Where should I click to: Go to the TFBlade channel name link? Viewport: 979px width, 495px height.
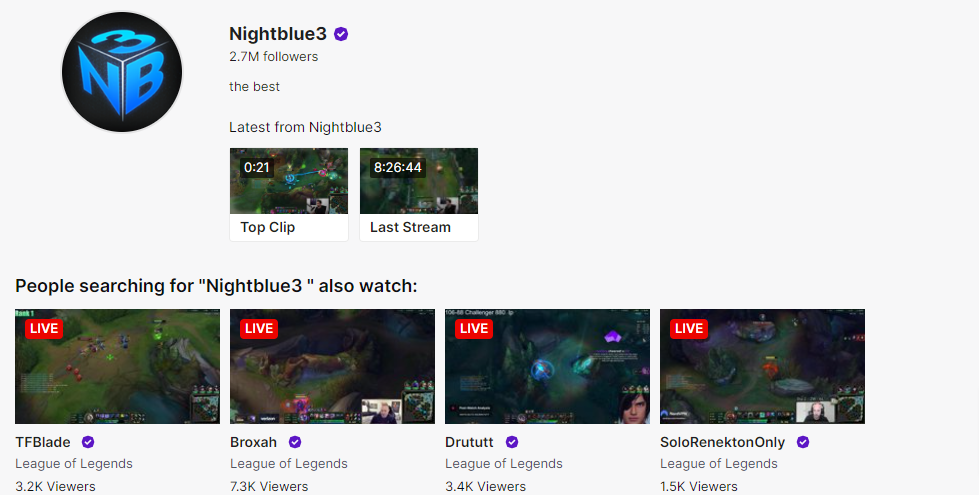tap(43, 442)
